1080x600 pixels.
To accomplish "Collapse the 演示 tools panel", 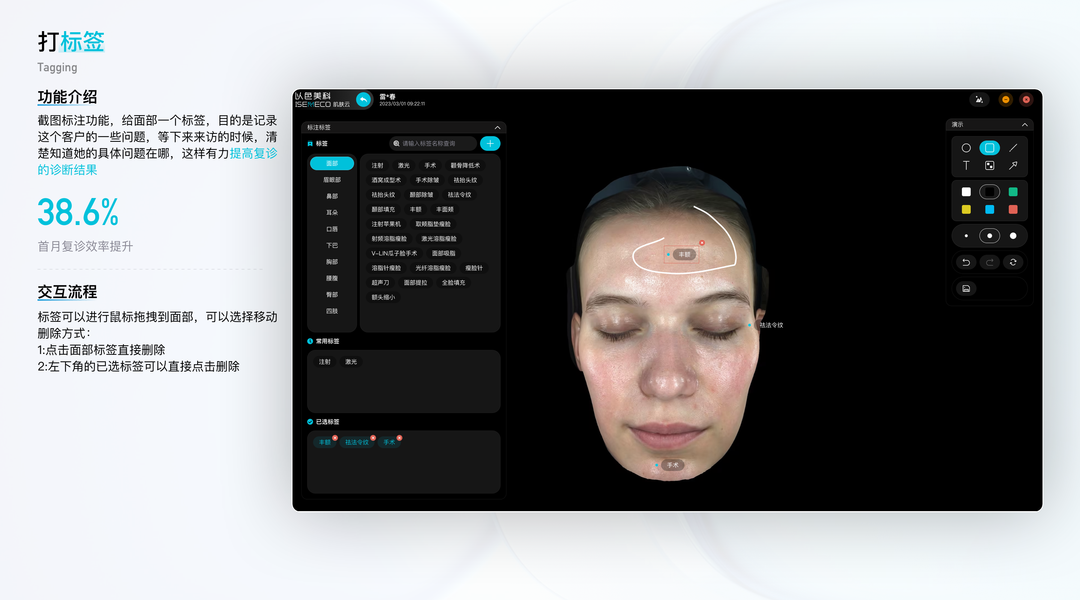I will (1024, 125).
